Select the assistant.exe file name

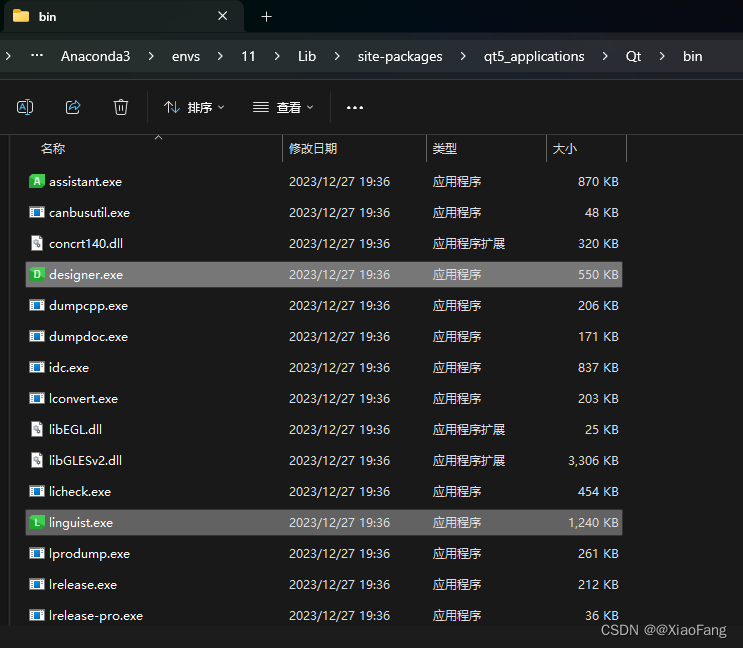tap(85, 182)
